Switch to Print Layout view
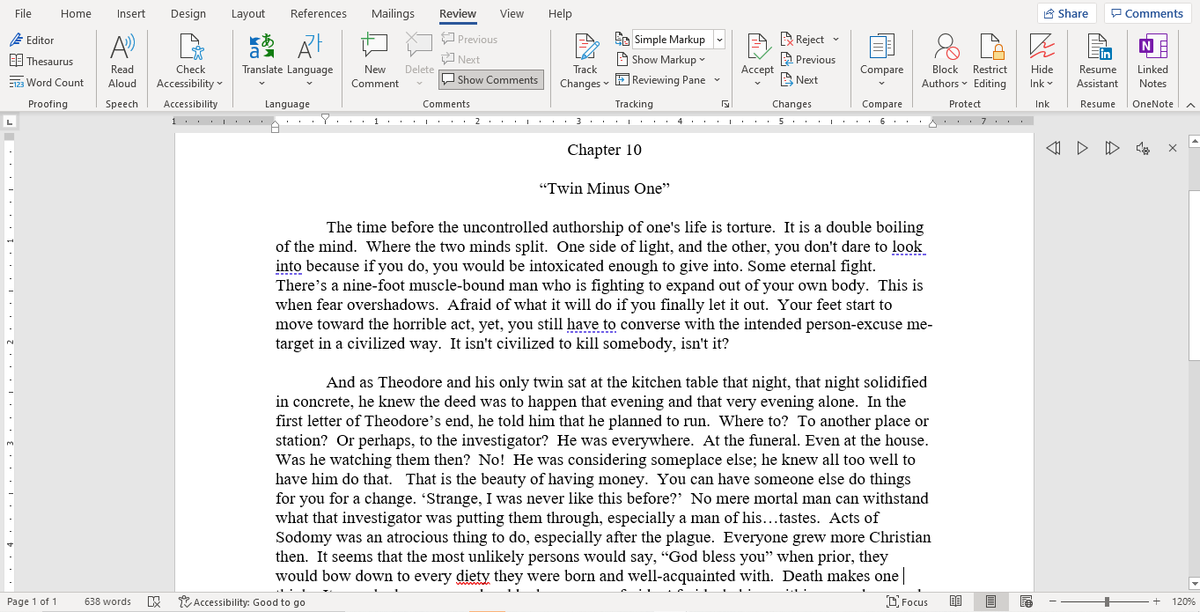This screenshot has height=612, width=1200. point(990,602)
